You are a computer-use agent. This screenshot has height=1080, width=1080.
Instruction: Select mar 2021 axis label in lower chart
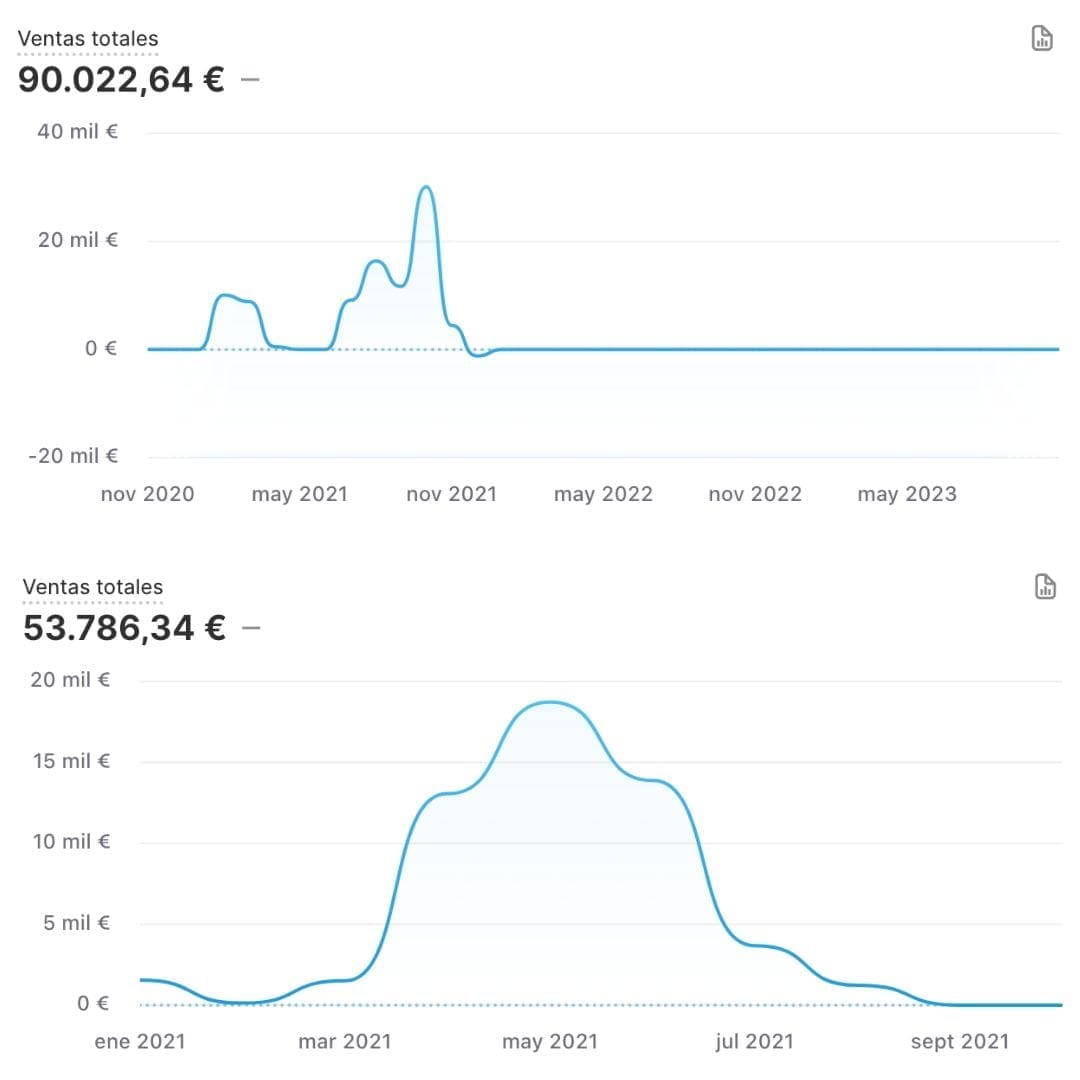tap(344, 1041)
